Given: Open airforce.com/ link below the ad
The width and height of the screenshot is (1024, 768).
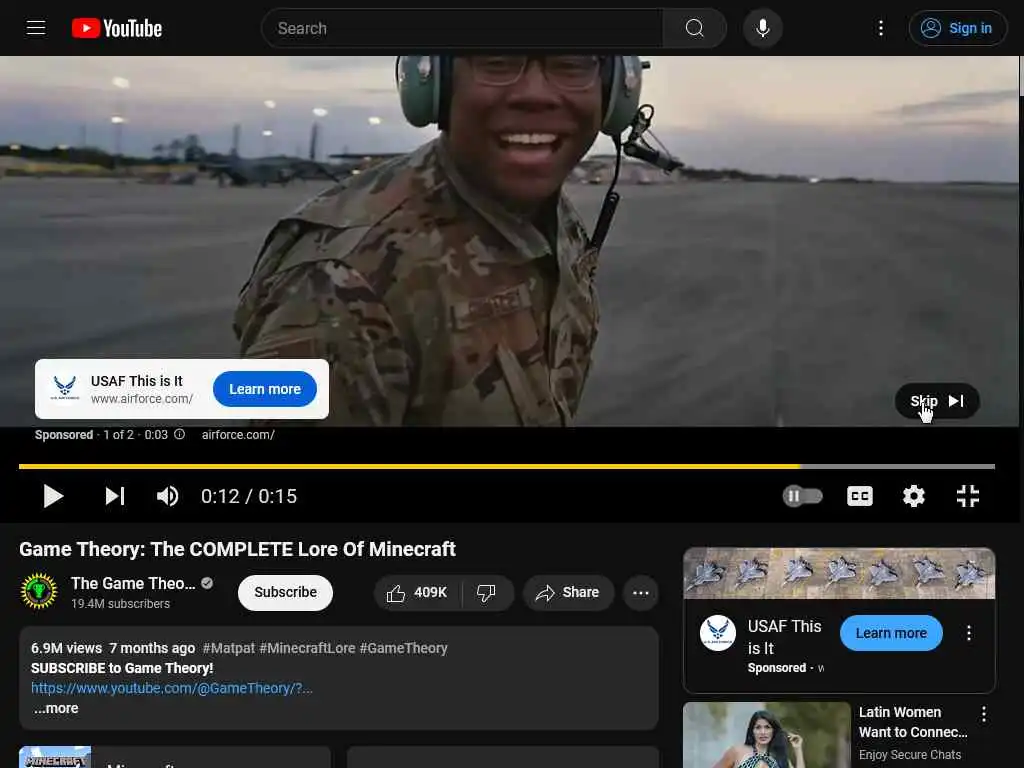Looking at the screenshot, I should pos(238,434).
